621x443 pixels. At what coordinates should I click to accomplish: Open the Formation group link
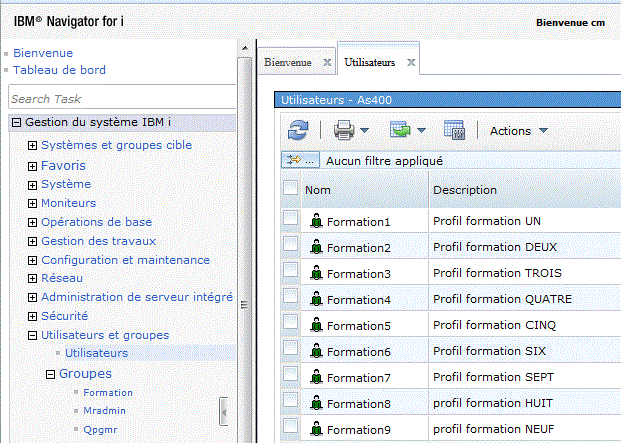[x=108, y=393]
